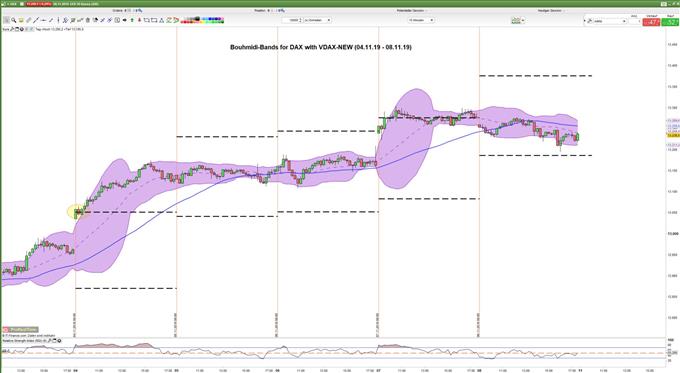
Task: Pick the diagonal trend line drawing tool
Action: 36,20
